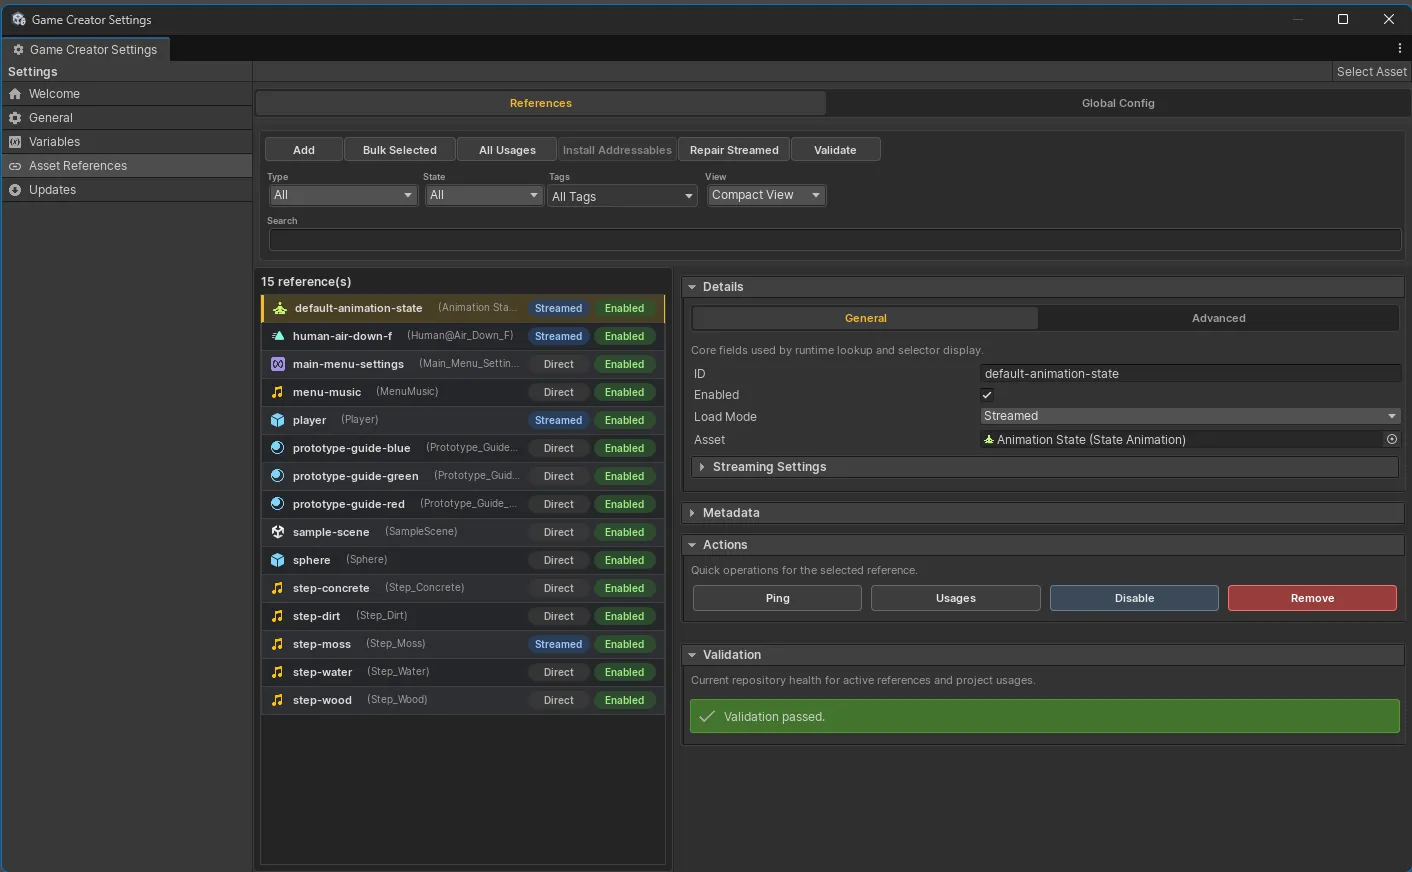Image resolution: width=1412 pixels, height=872 pixels.
Task: Open the State filter dropdown
Action: click(x=483, y=195)
